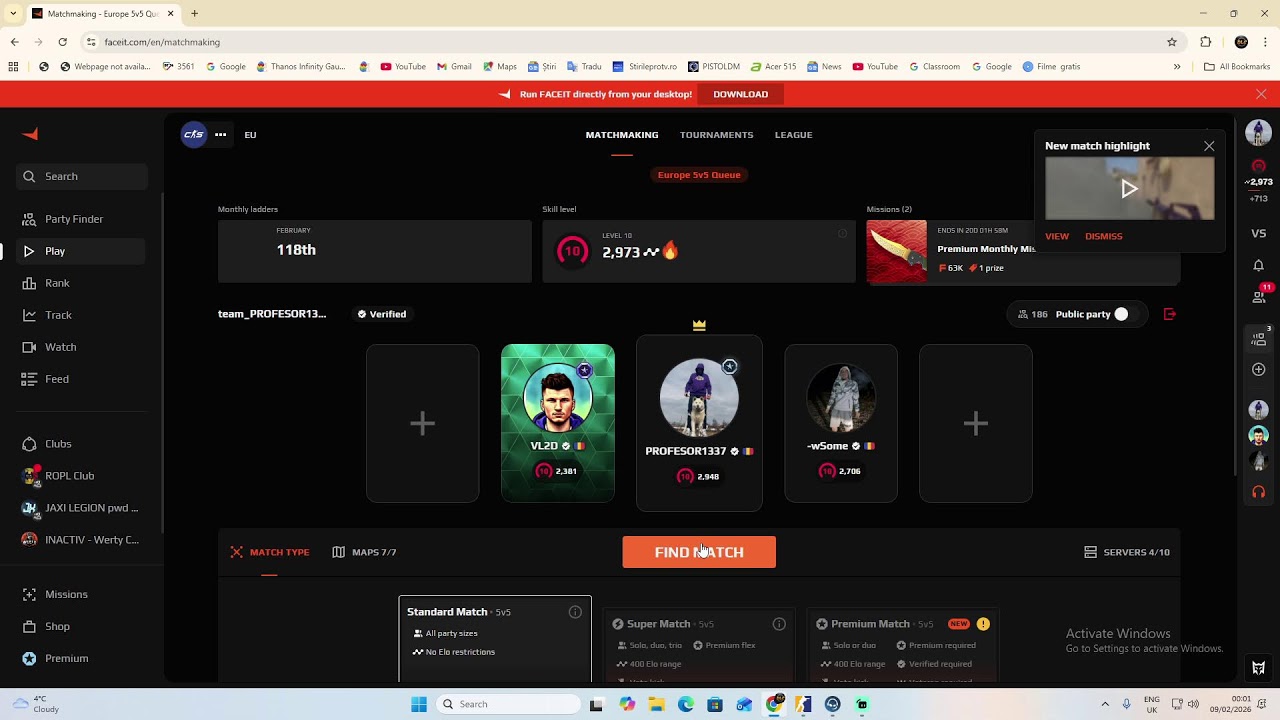Click the notifications bell icon

tap(1259, 265)
